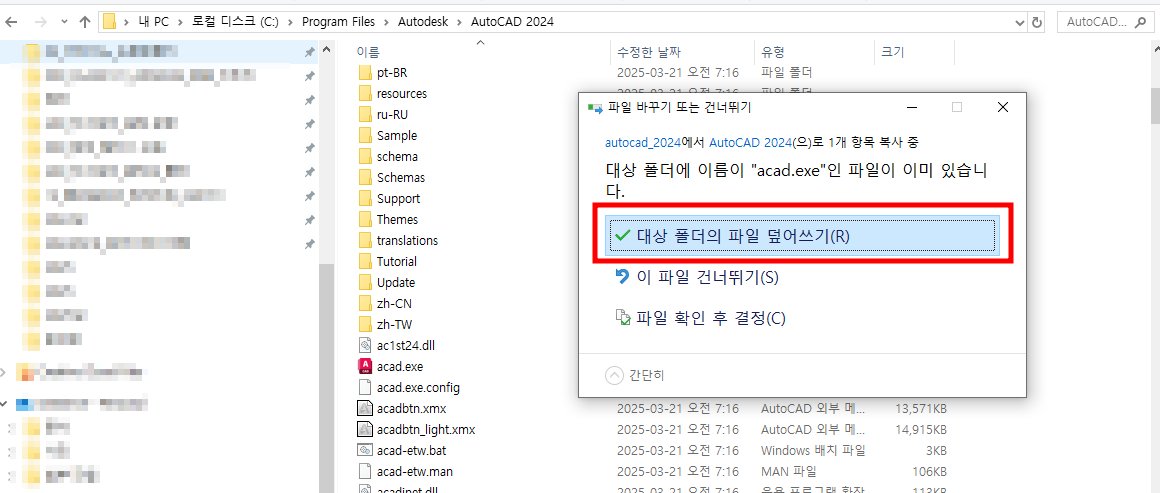Select the schema folder icon

[365, 157]
